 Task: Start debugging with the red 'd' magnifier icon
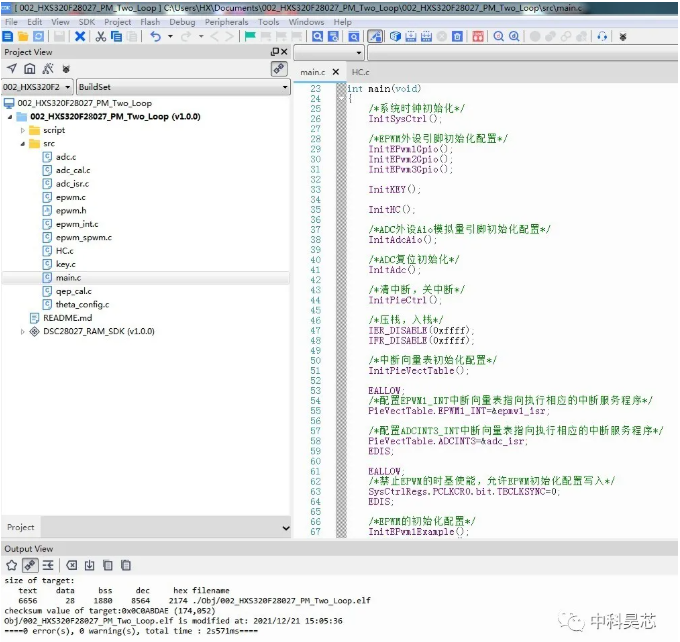(x=499, y=36)
